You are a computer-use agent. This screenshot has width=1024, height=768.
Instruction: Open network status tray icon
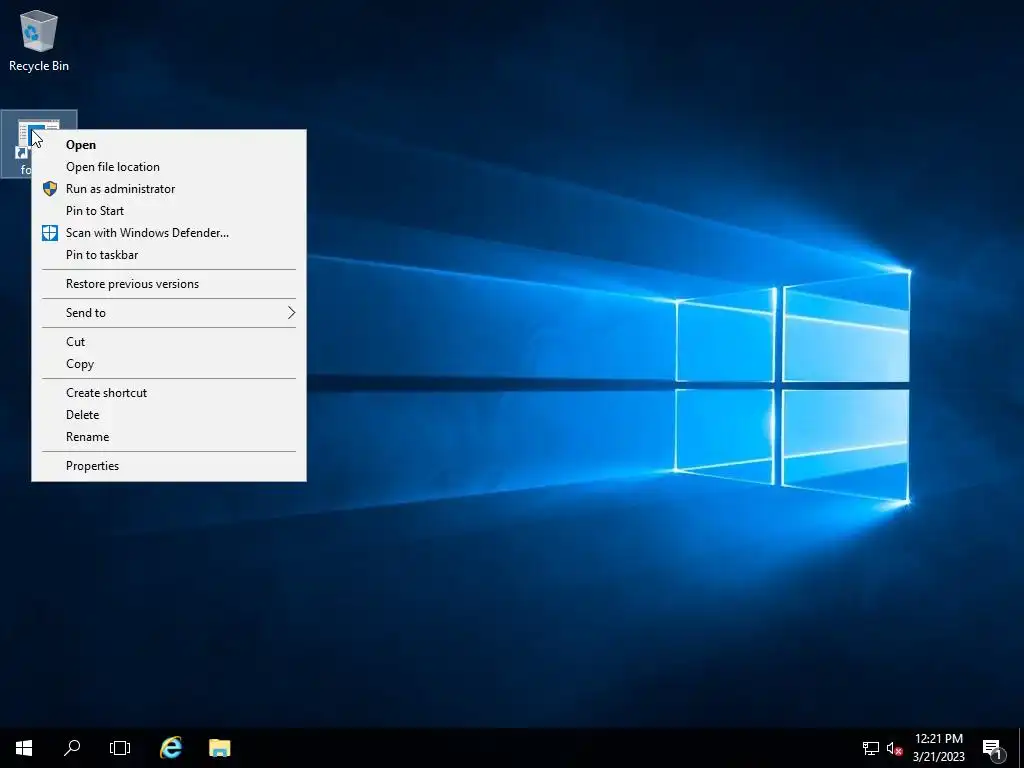pyautogui.click(x=871, y=748)
